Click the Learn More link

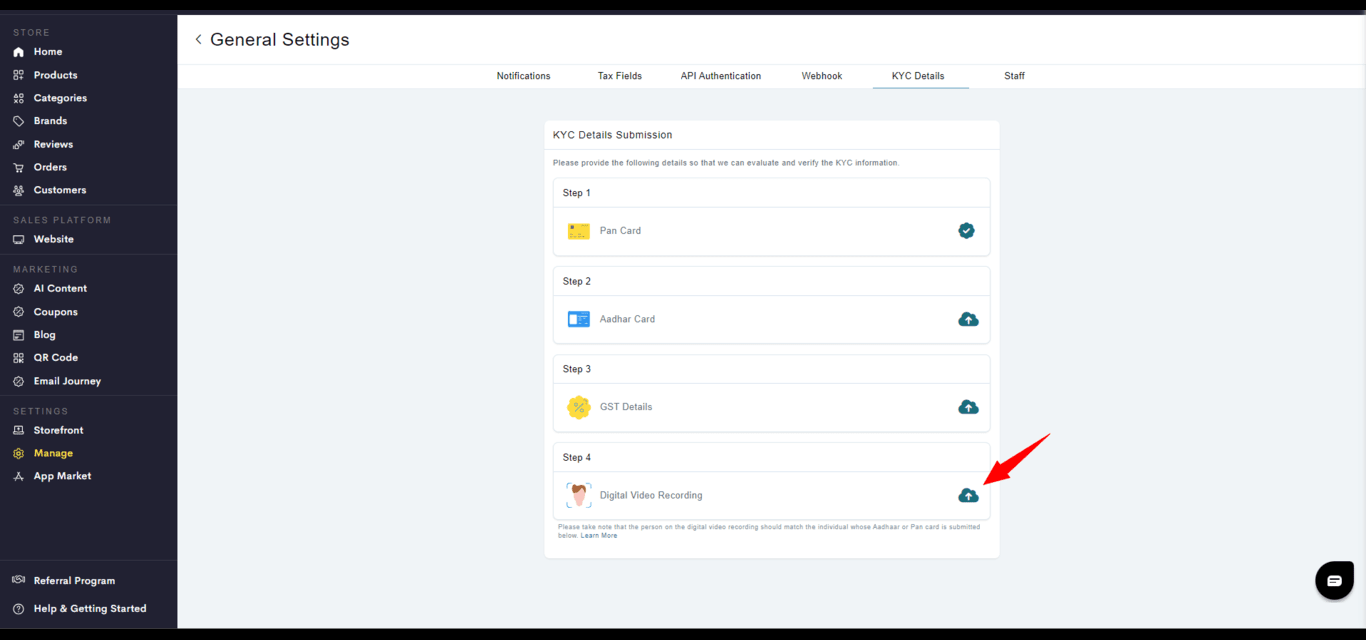[599, 536]
